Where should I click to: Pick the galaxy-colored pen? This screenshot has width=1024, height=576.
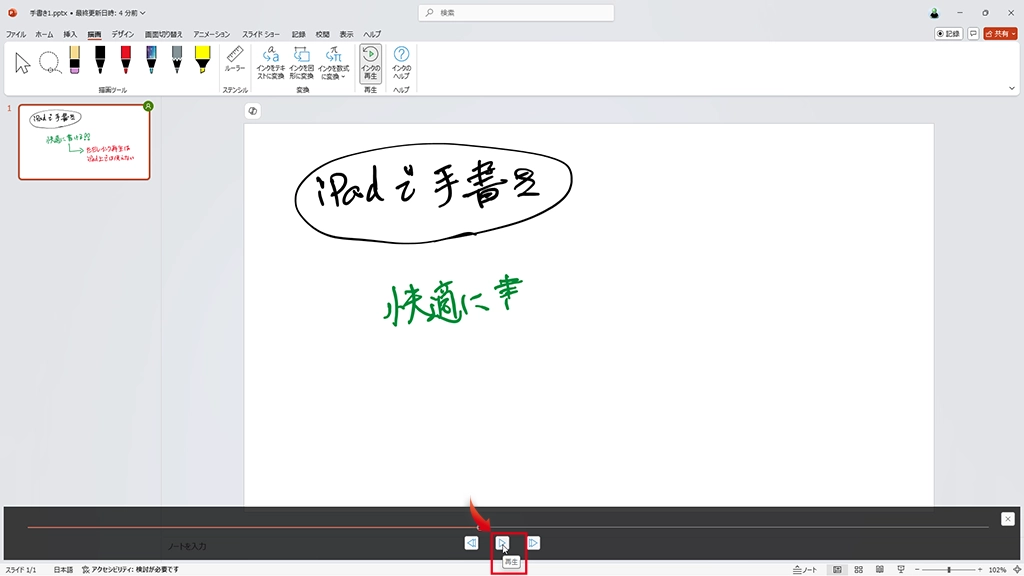[x=152, y=60]
